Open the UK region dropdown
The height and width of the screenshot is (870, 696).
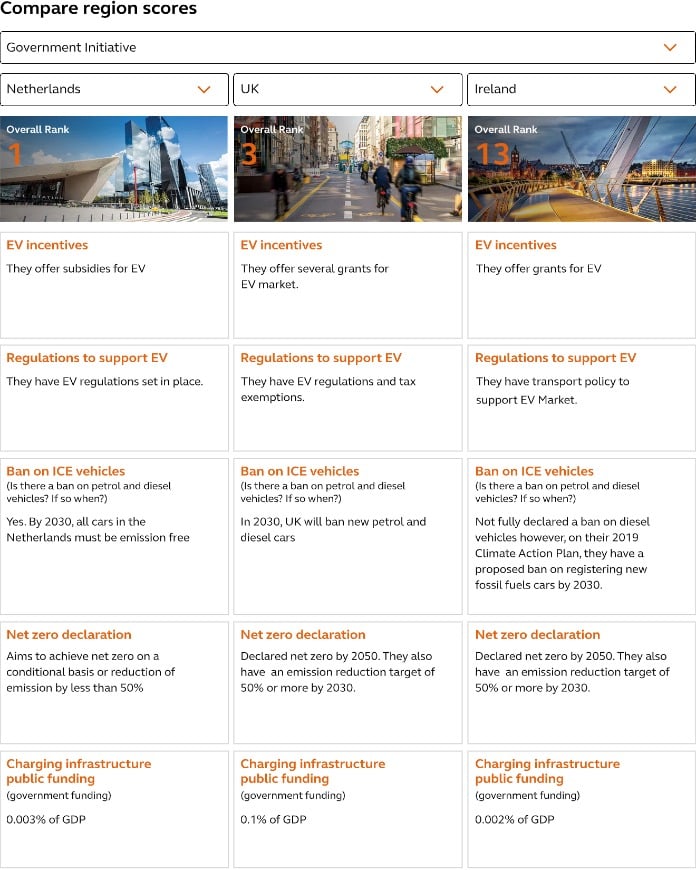(348, 89)
